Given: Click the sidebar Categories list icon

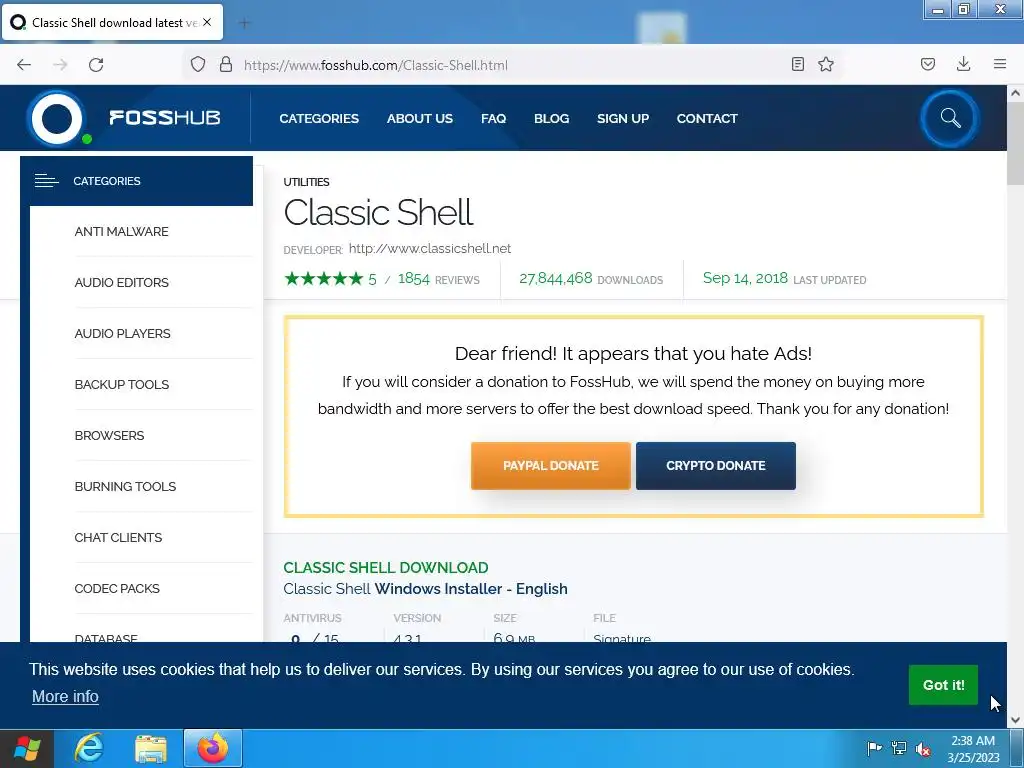Looking at the screenshot, I should point(46,181).
